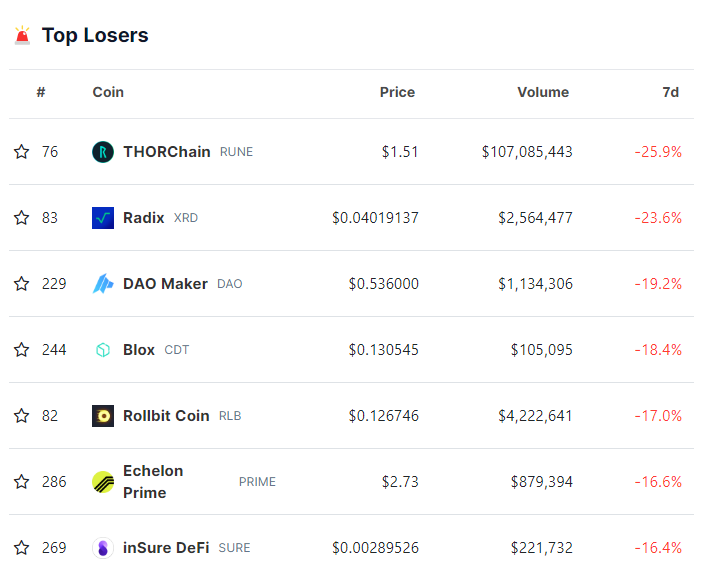This screenshot has width=723, height=579.
Task: Click the Rollbit Coin logo icon
Action: pyautogui.click(x=103, y=416)
